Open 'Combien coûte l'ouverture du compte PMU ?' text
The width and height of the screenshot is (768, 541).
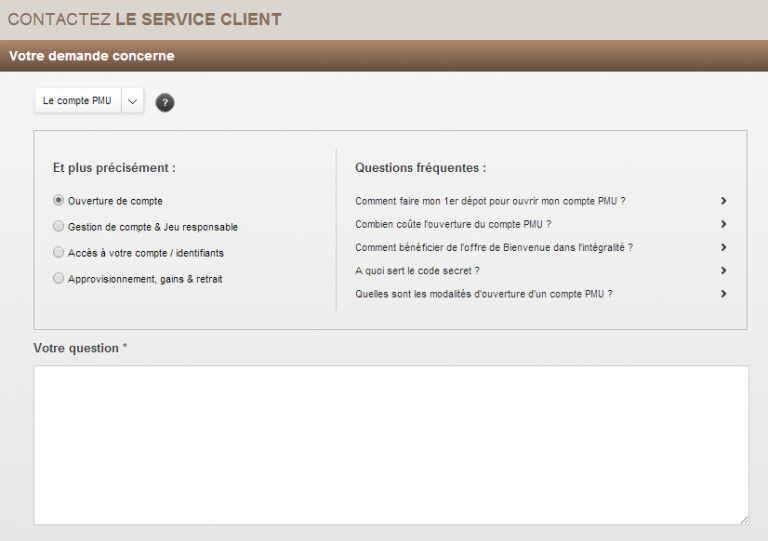453,224
